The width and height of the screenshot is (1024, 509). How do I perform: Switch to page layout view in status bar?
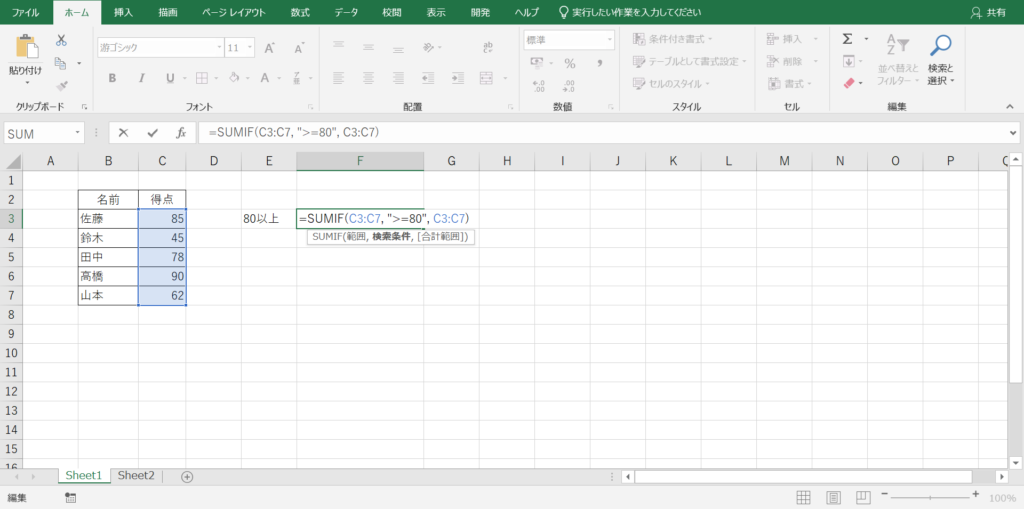tap(831, 497)
